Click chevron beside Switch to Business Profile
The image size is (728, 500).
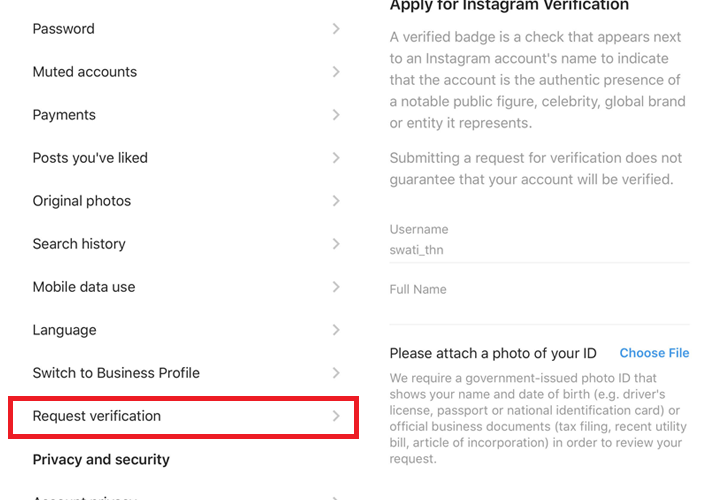tap(336, 373)
